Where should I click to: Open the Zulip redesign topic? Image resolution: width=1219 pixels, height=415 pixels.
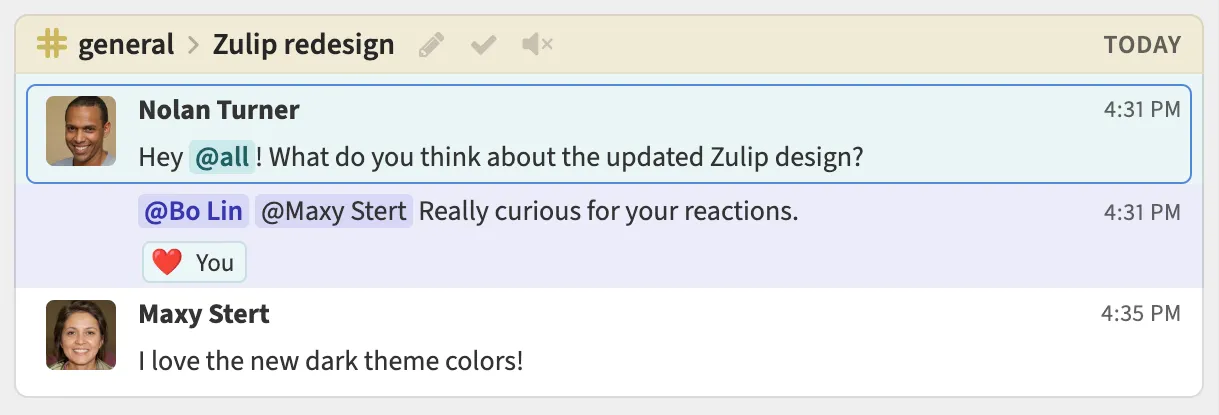pos(303,45)
